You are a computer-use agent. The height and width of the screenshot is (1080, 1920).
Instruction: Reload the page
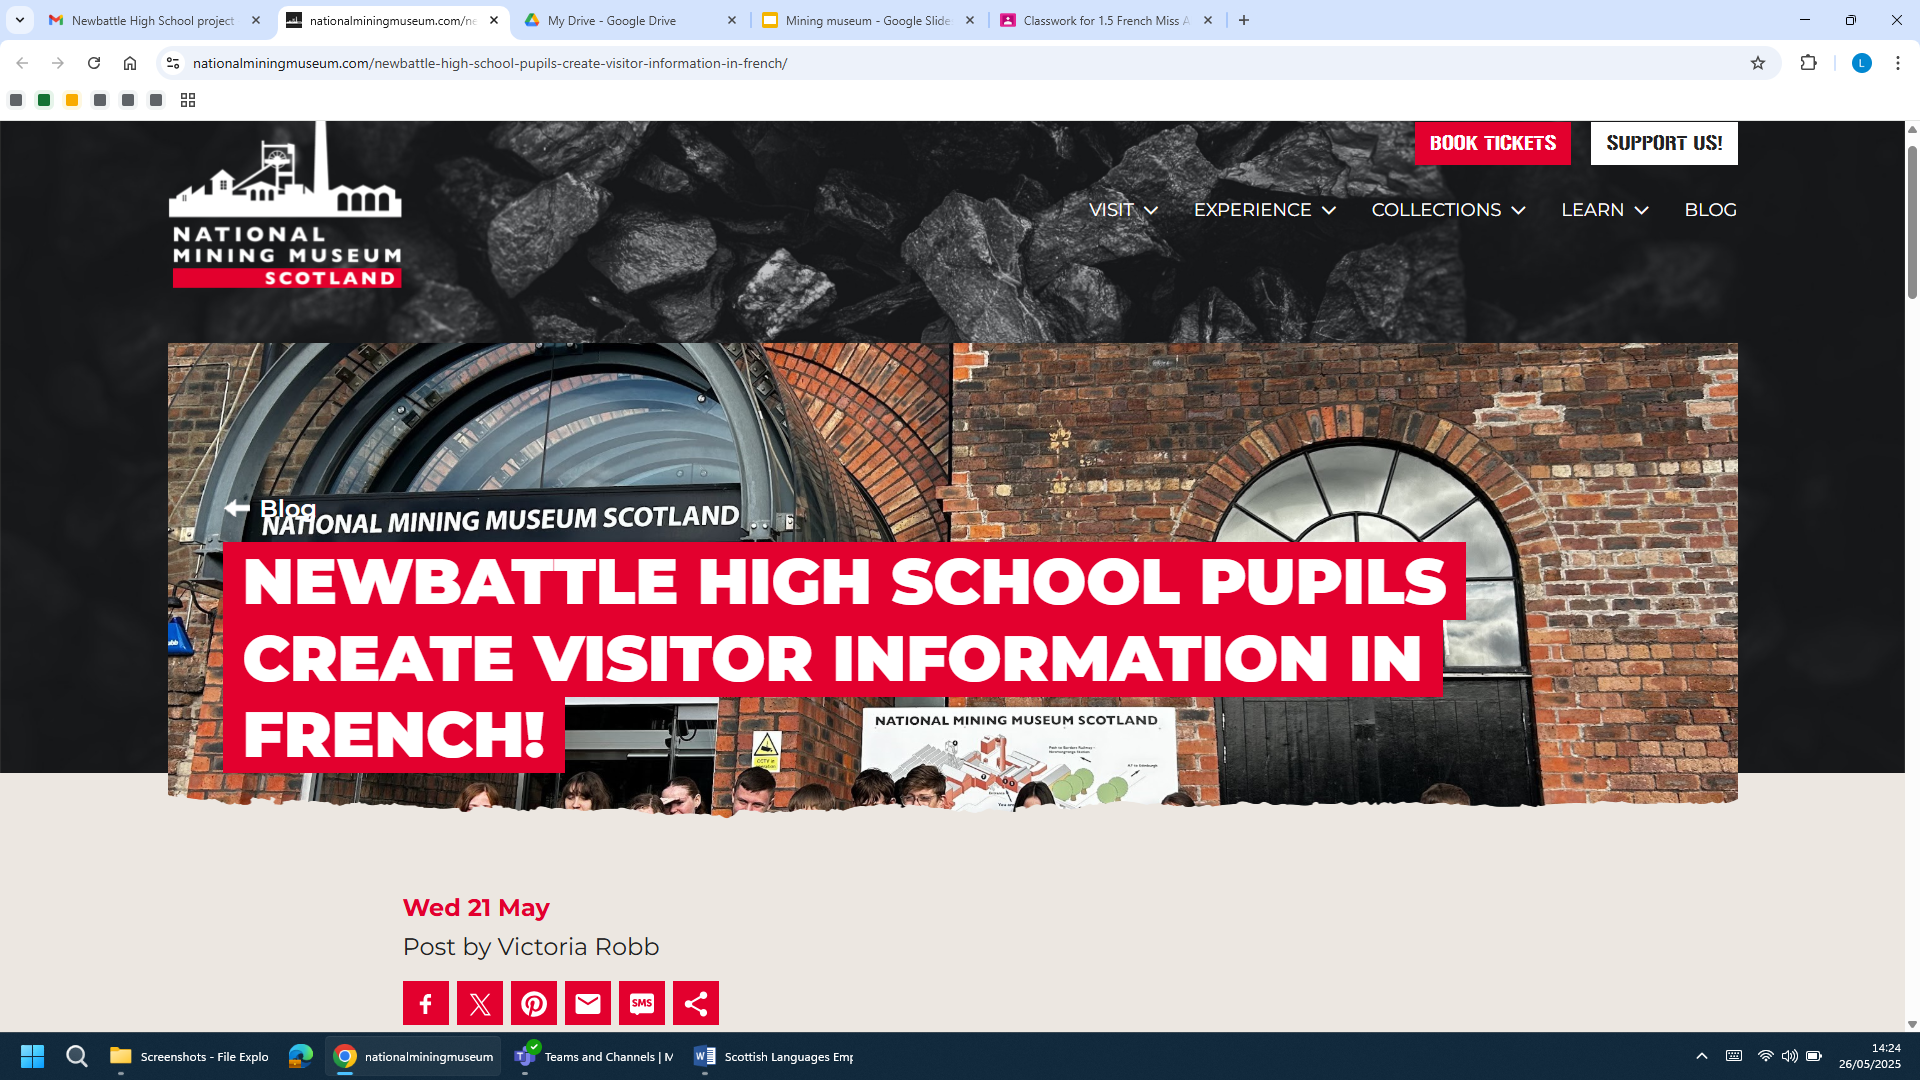coord(94,63)
